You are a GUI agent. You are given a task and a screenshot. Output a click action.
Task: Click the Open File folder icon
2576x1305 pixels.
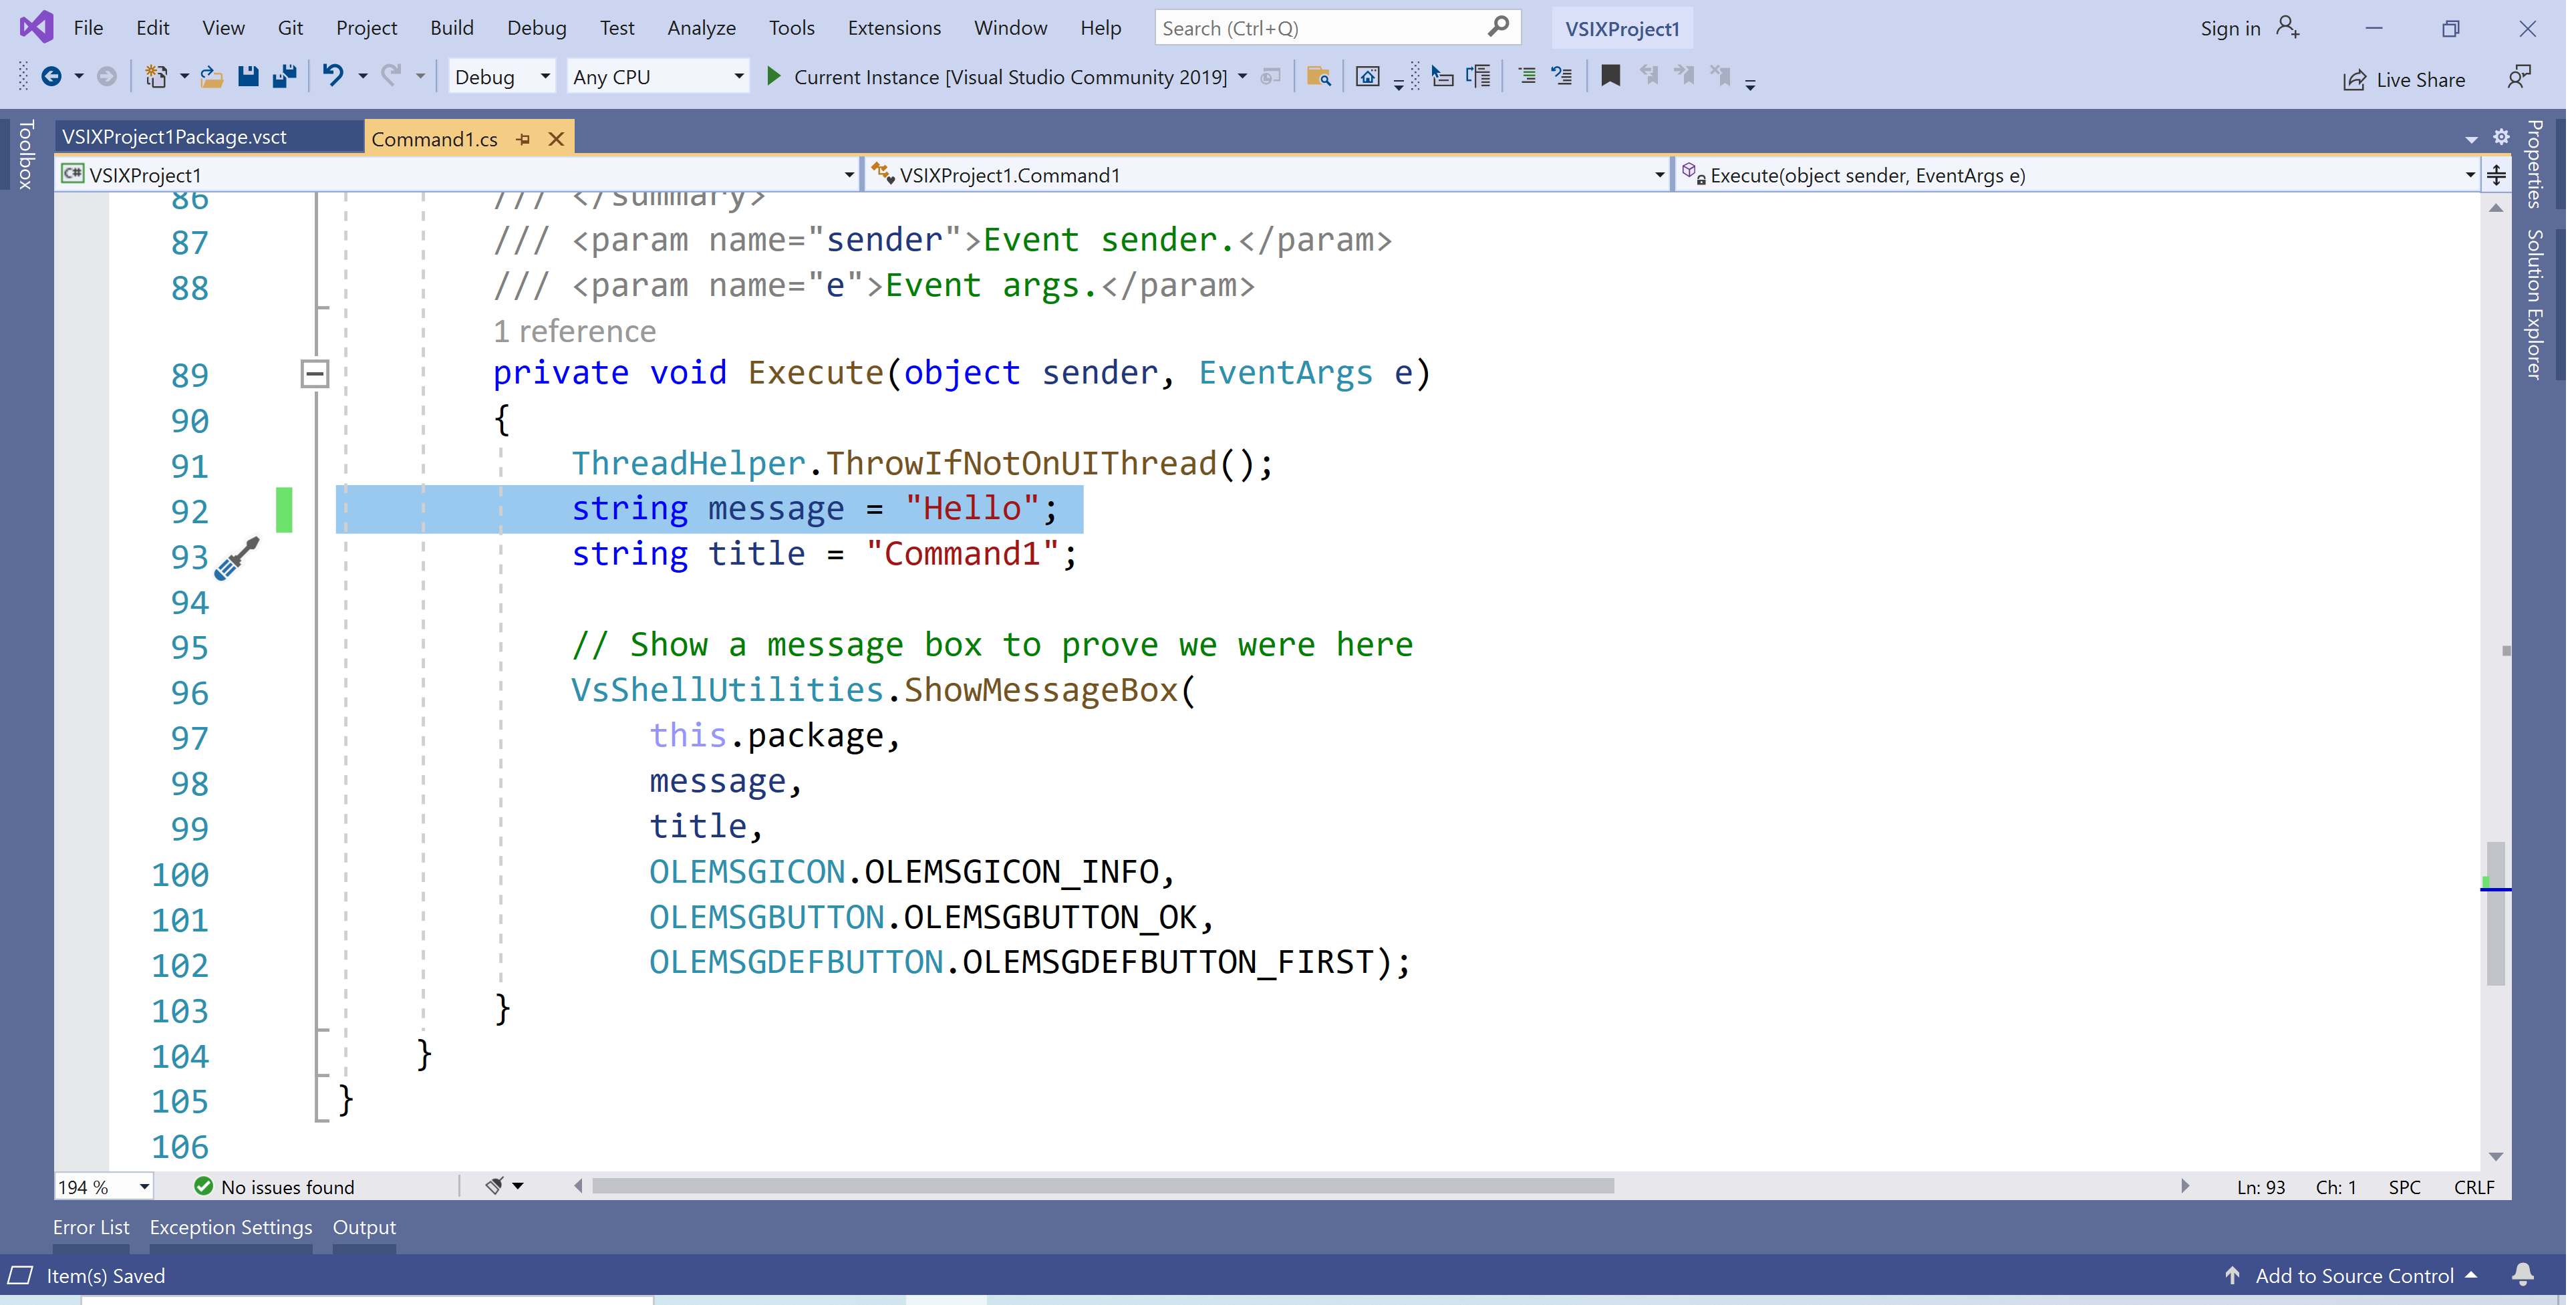[x=211, y=76]
